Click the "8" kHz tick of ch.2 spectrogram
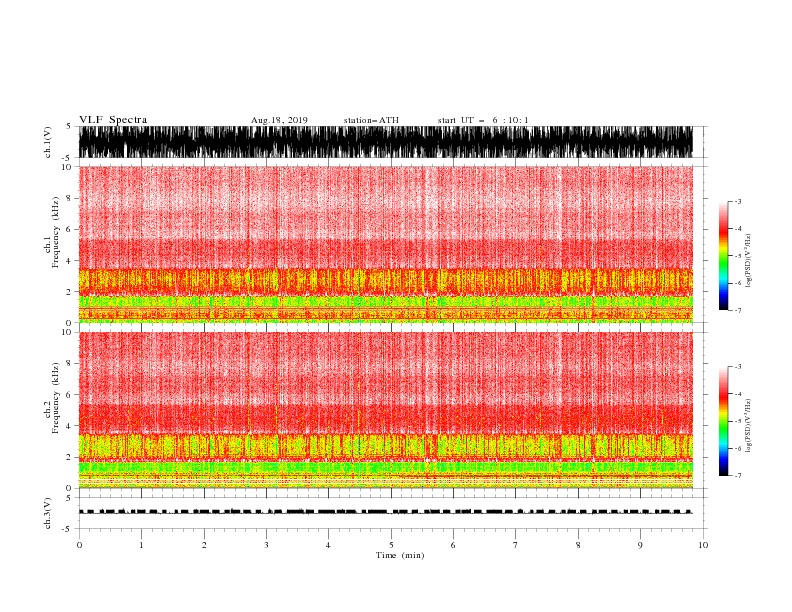 point(70,364)
